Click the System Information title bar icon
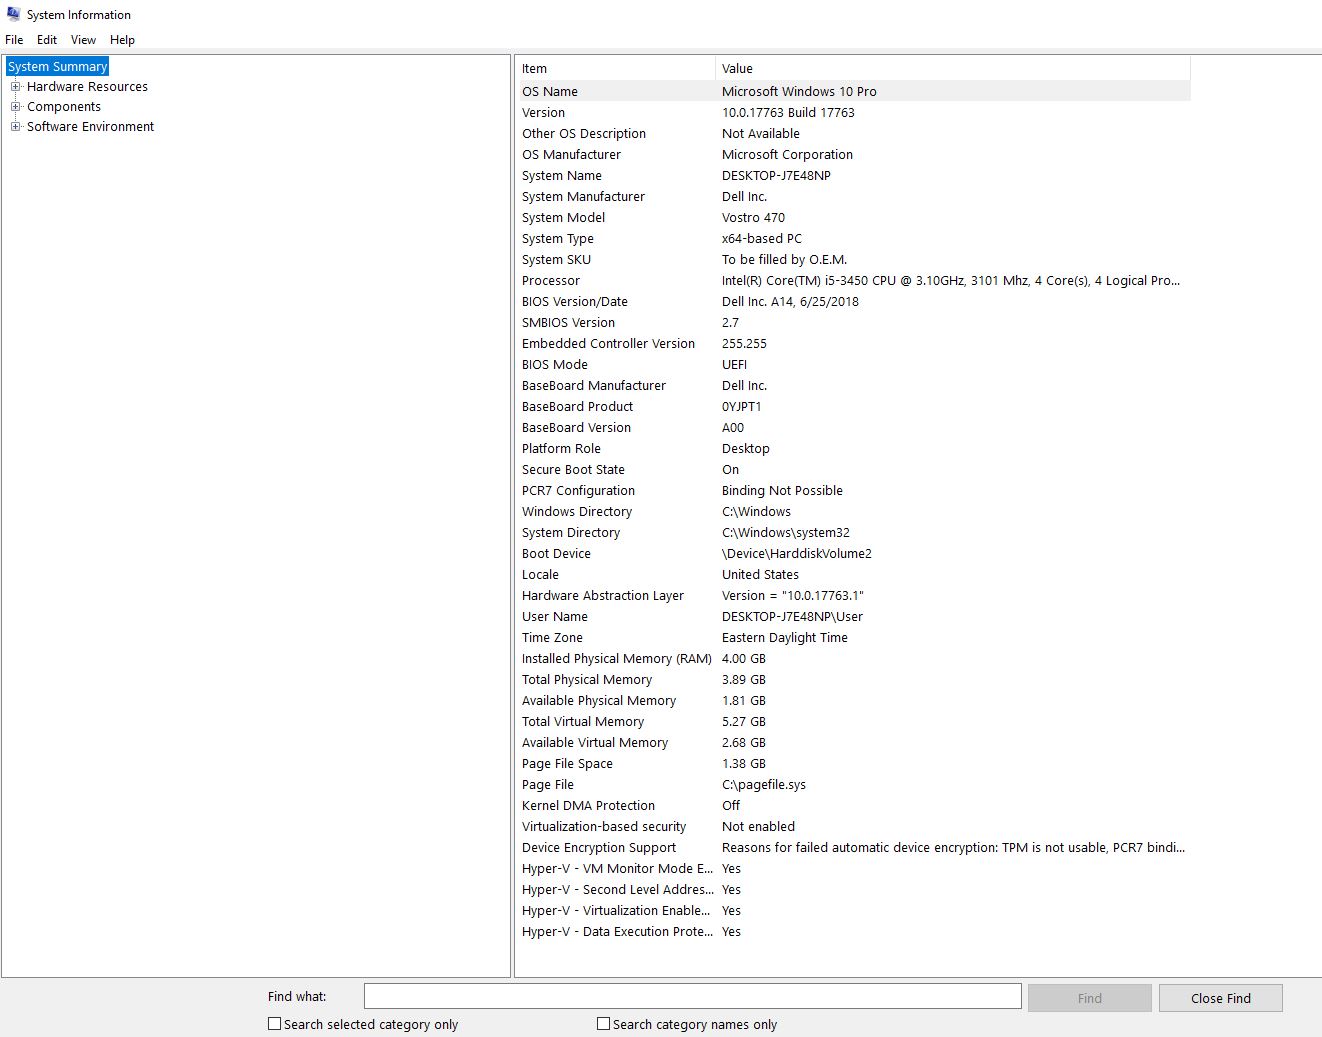 13,14
